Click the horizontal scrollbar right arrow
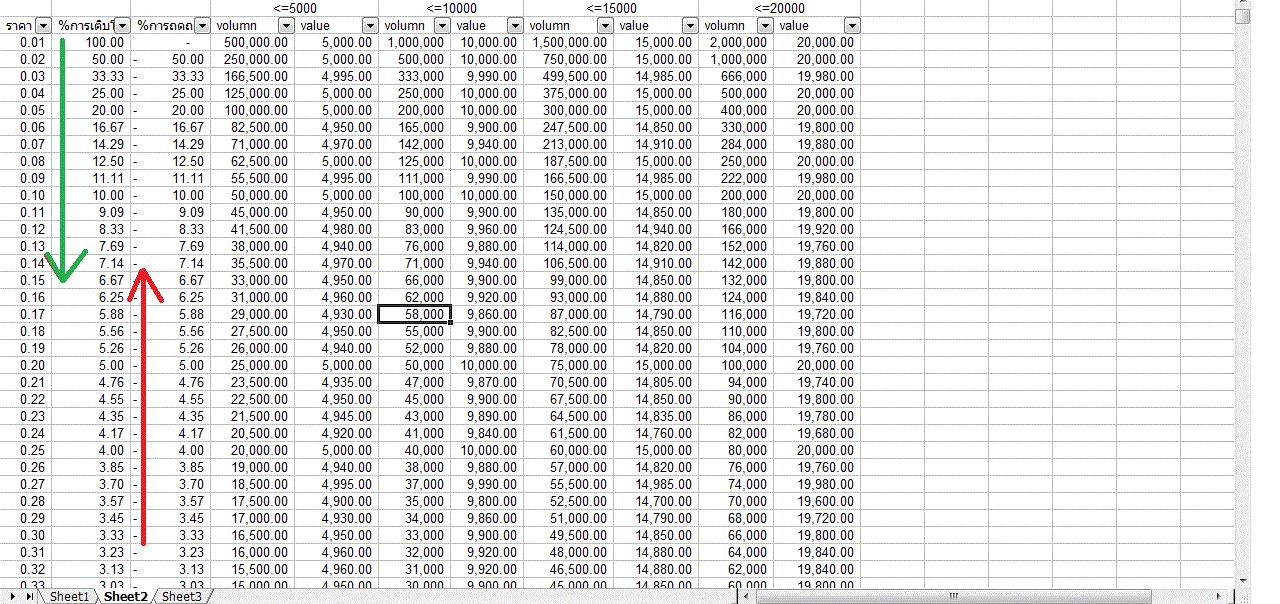Screen dimensions: 1280x604 (1218, 596)
